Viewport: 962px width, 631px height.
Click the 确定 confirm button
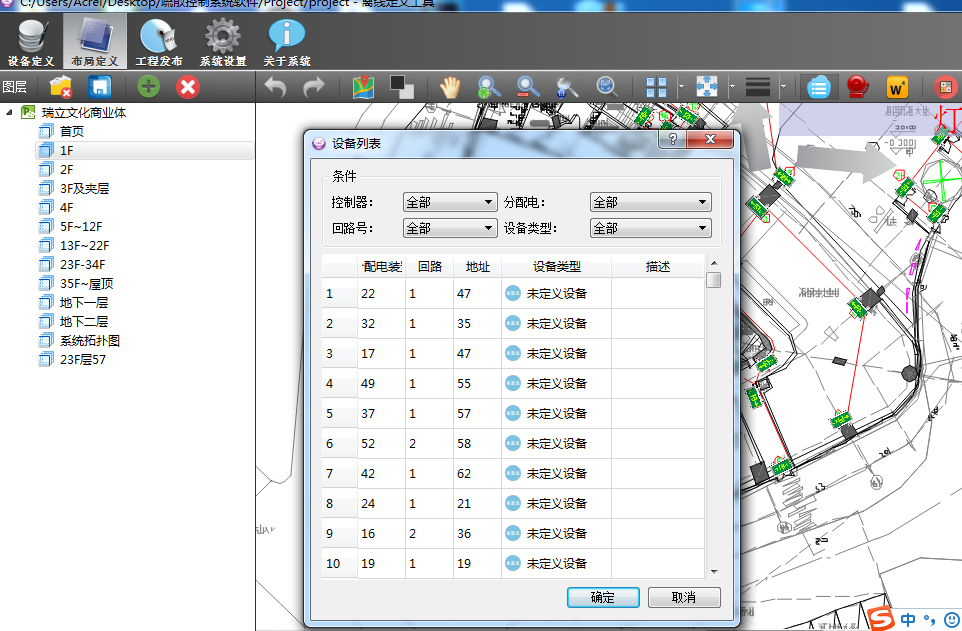603,597
